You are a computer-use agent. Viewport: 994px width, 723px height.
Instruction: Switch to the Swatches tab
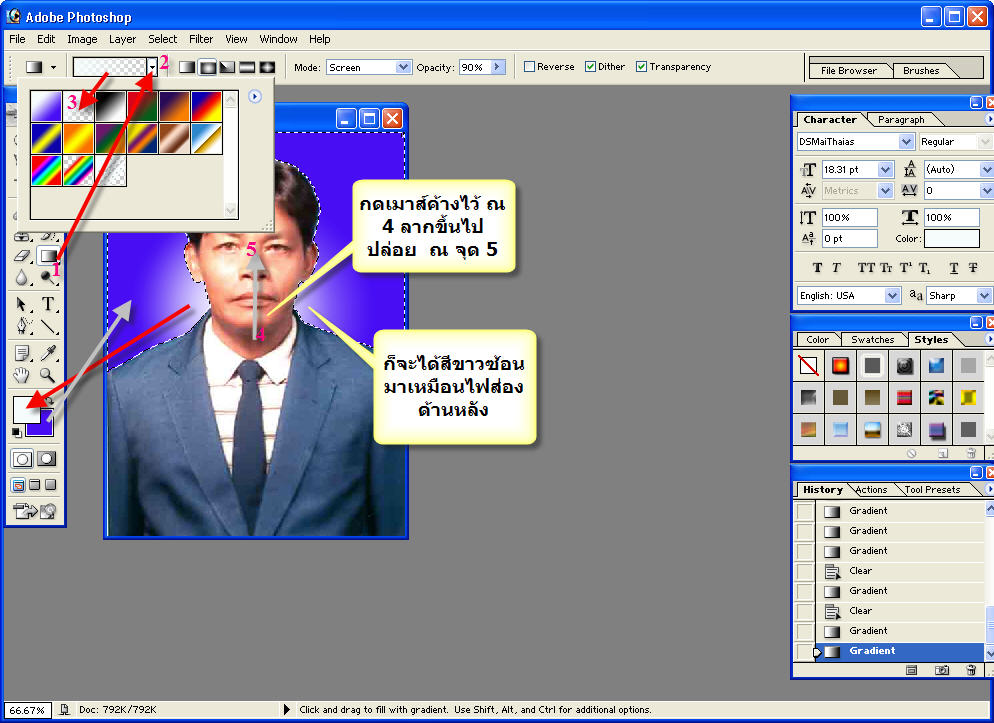(x=872, y=340)
